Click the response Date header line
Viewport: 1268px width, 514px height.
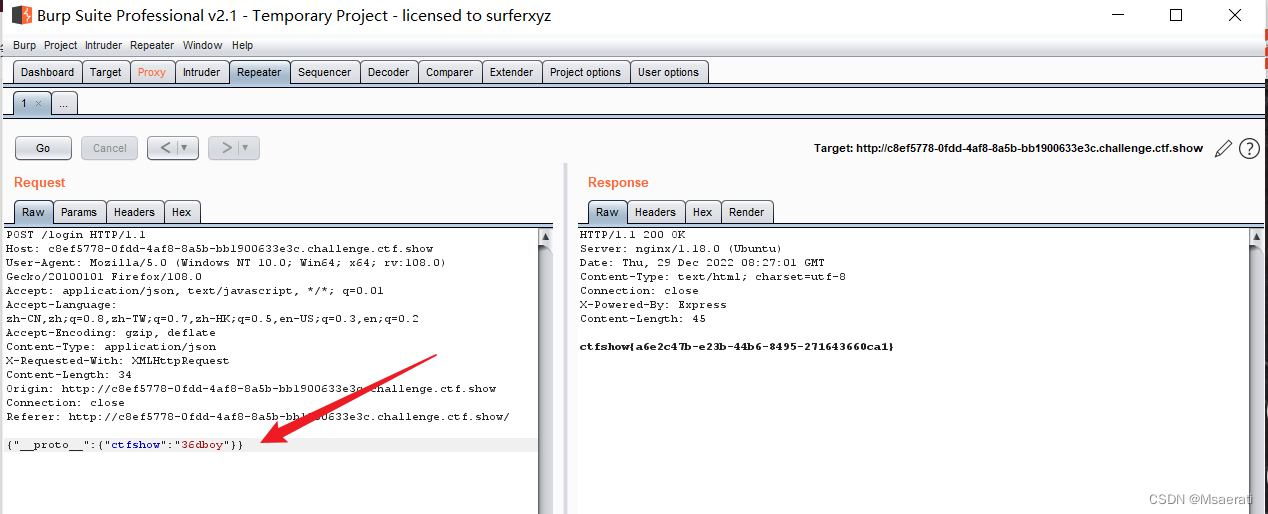[x=702, y=263]
